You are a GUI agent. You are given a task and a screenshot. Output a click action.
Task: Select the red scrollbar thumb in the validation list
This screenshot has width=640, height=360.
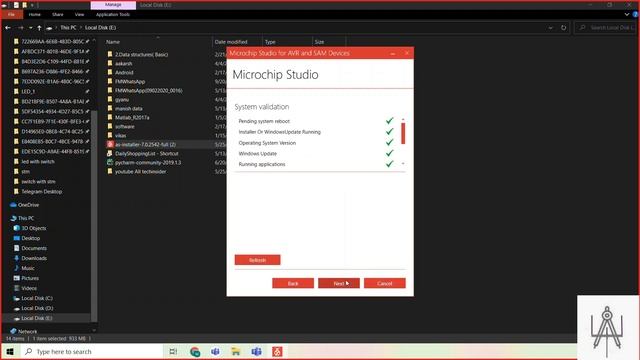tap(403, 133)
